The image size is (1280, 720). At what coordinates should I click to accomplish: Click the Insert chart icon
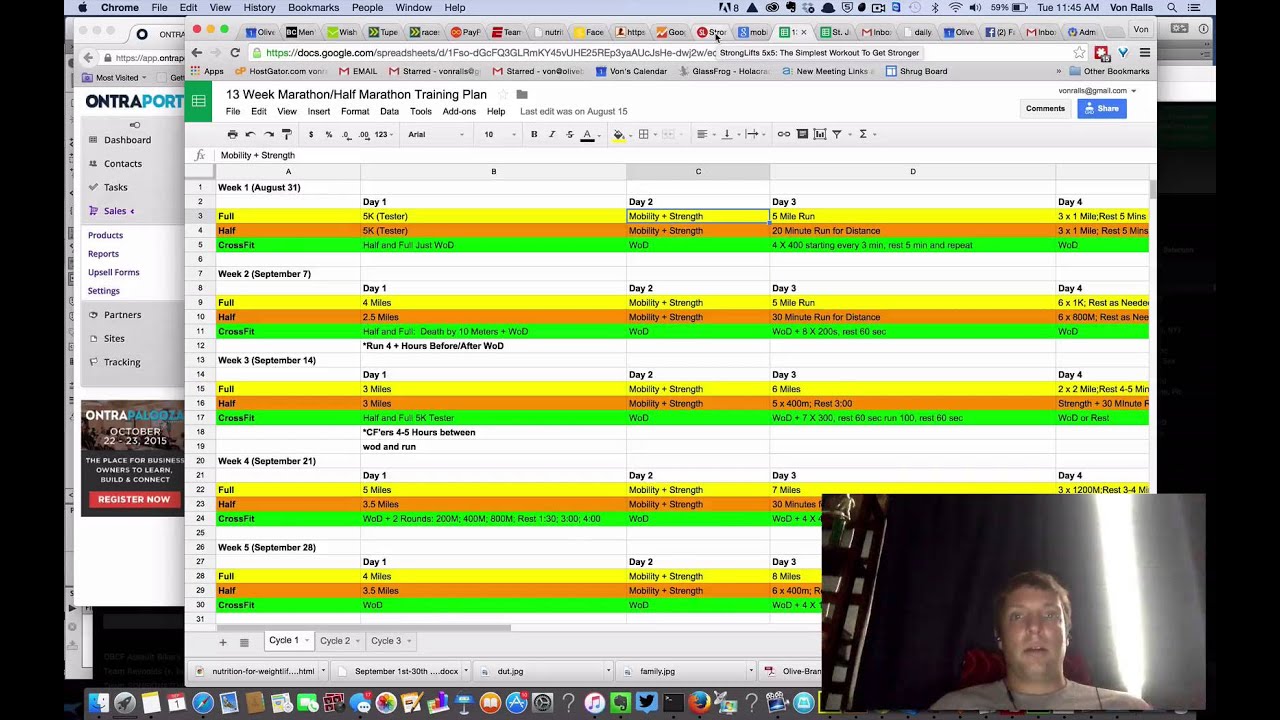click(820, 134)
